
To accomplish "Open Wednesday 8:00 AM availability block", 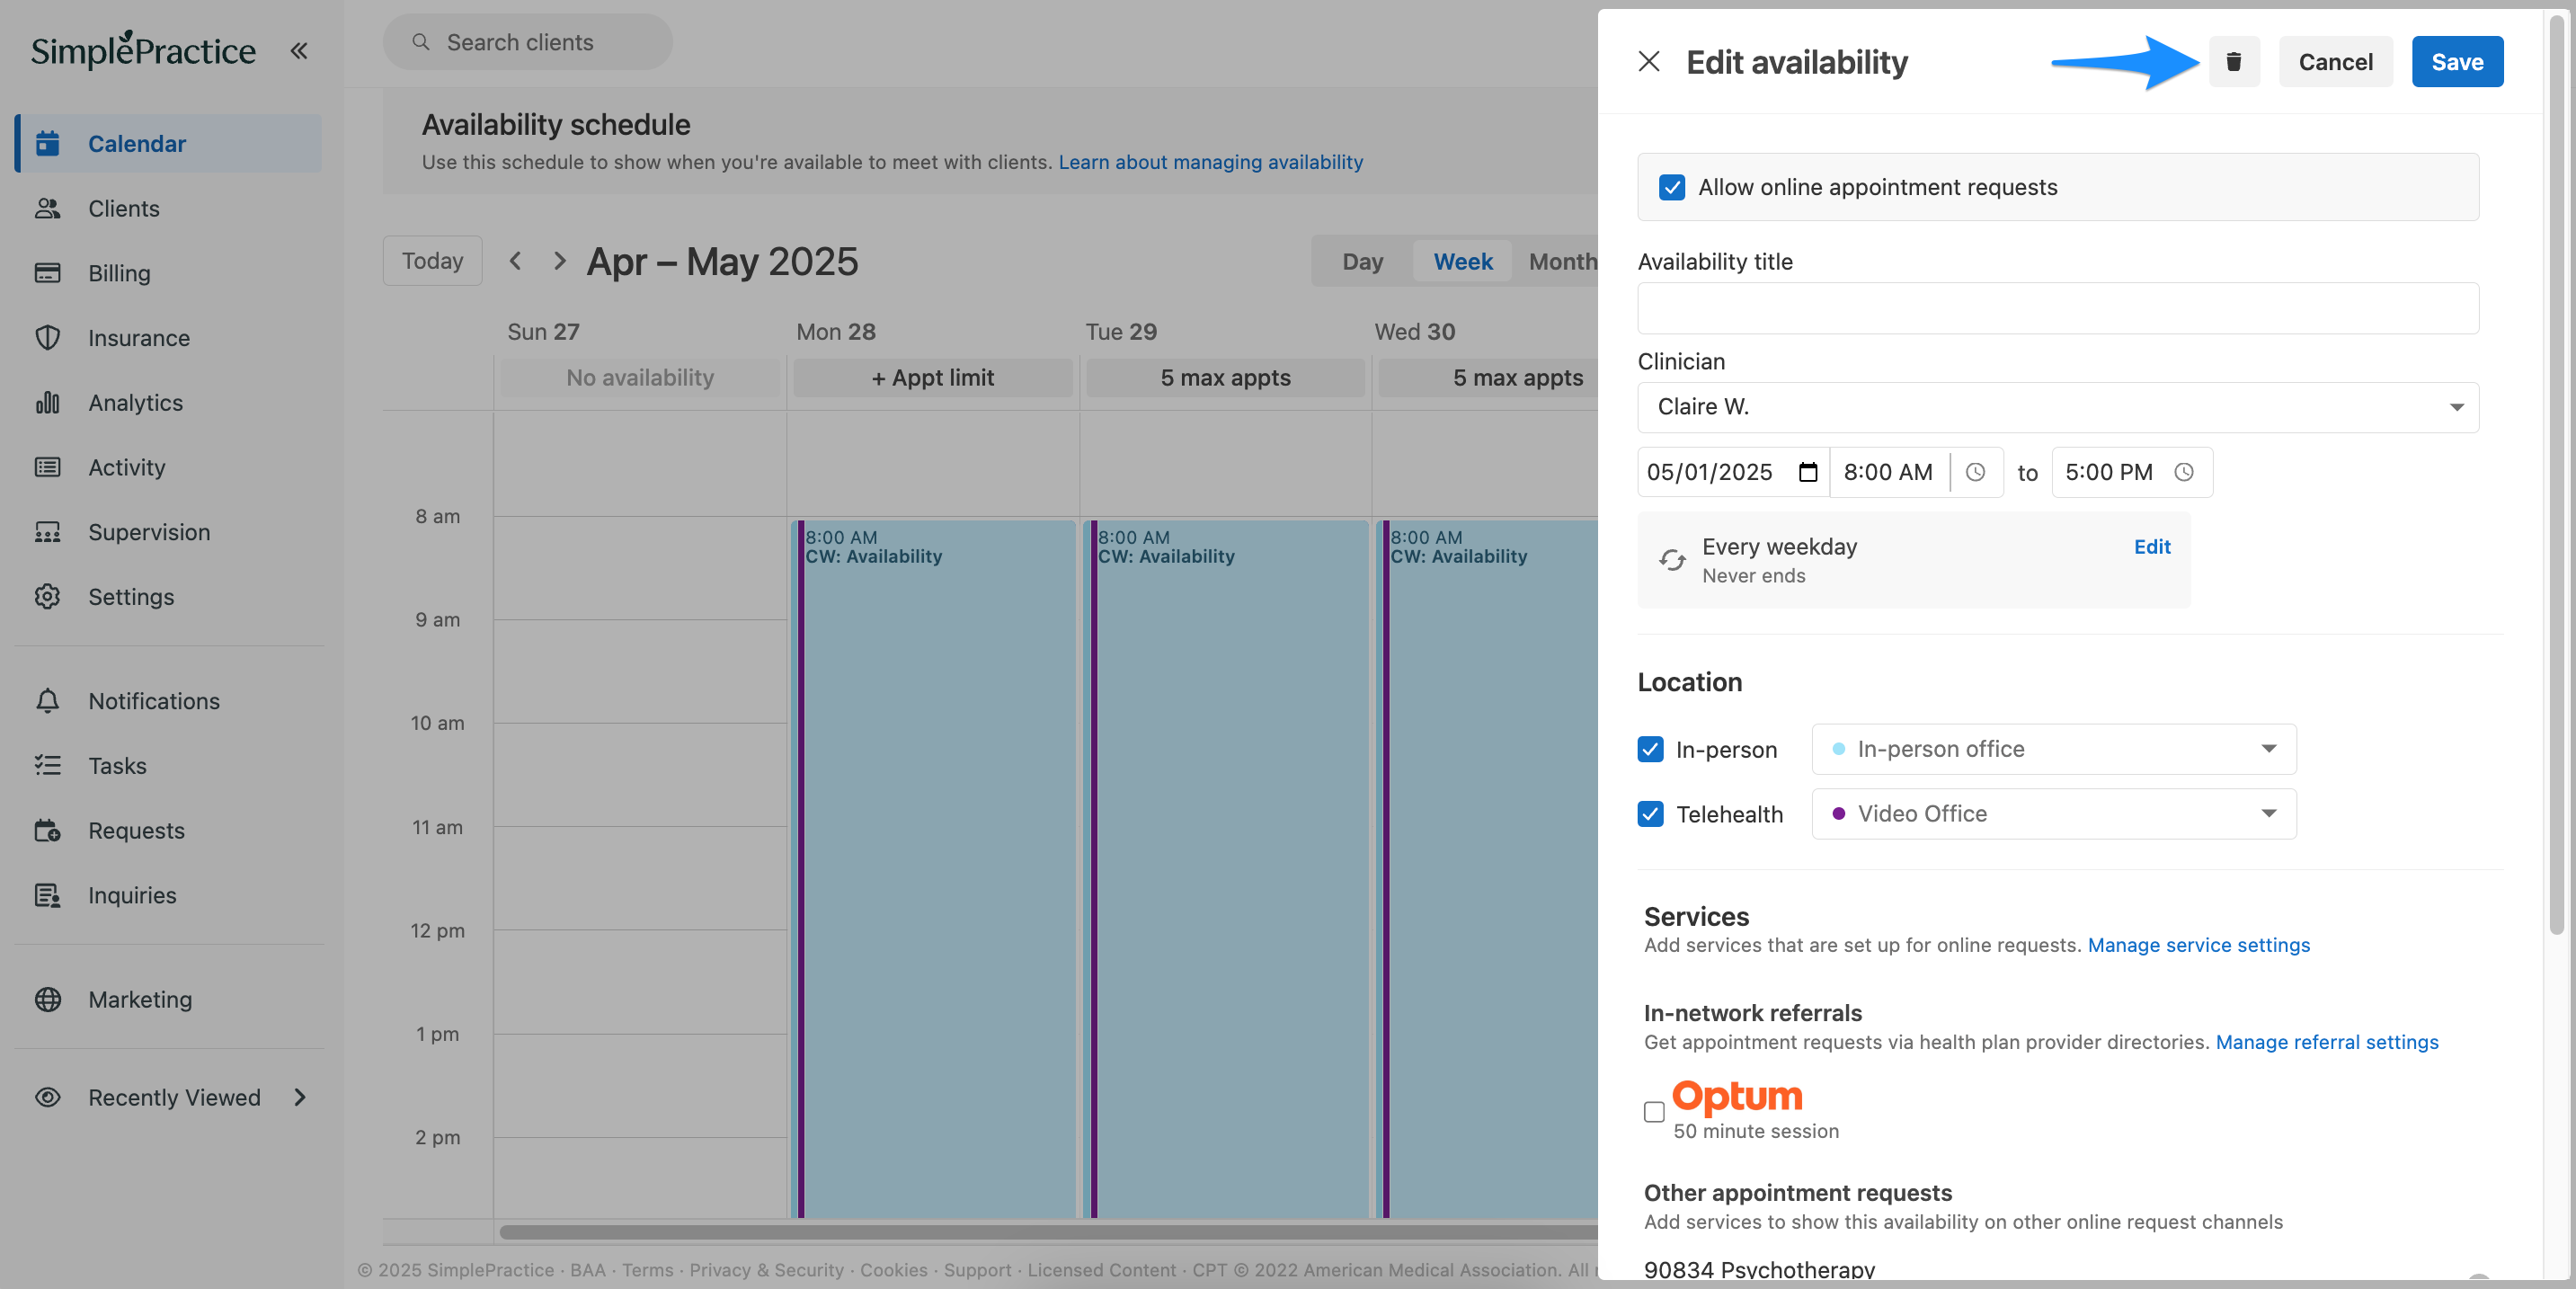I will [1488, 868].
